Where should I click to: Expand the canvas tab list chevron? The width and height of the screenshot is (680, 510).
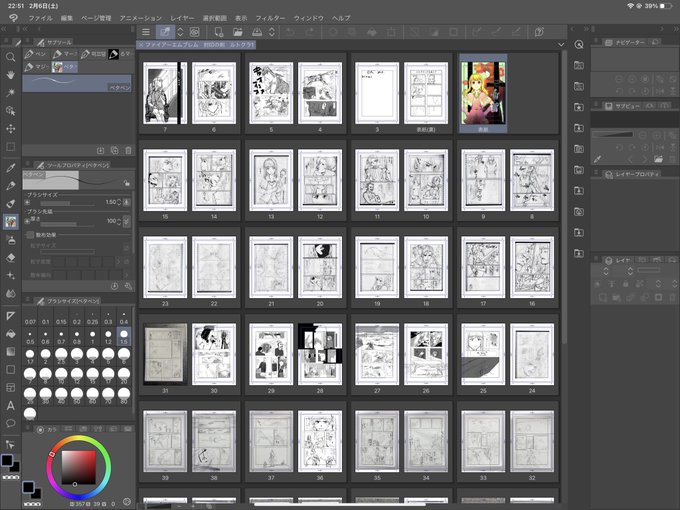[561, 45]
